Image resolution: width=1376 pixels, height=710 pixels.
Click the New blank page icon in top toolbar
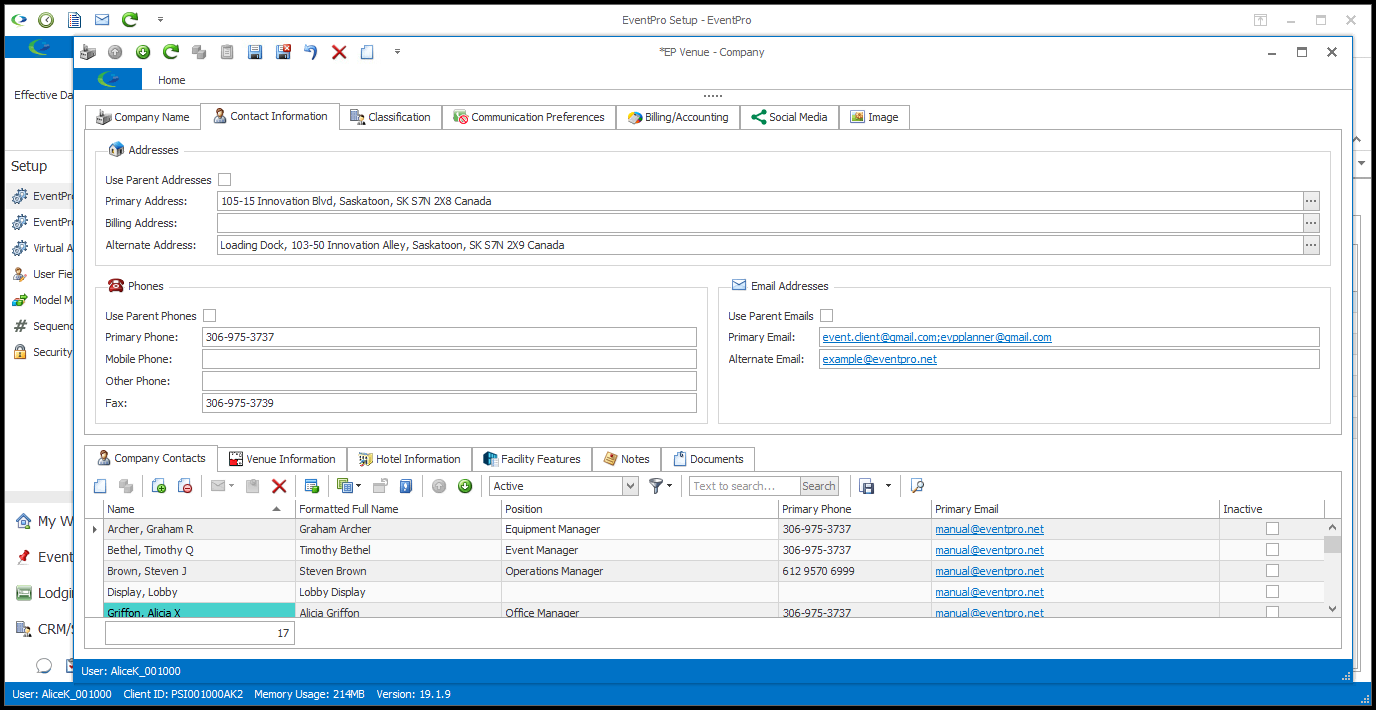367,52
